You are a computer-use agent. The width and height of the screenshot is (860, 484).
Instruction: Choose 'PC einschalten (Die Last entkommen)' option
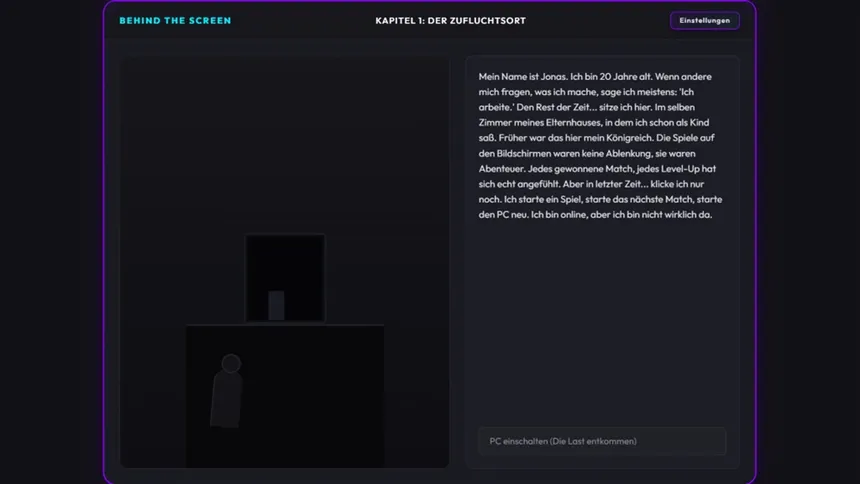(602, 441)
